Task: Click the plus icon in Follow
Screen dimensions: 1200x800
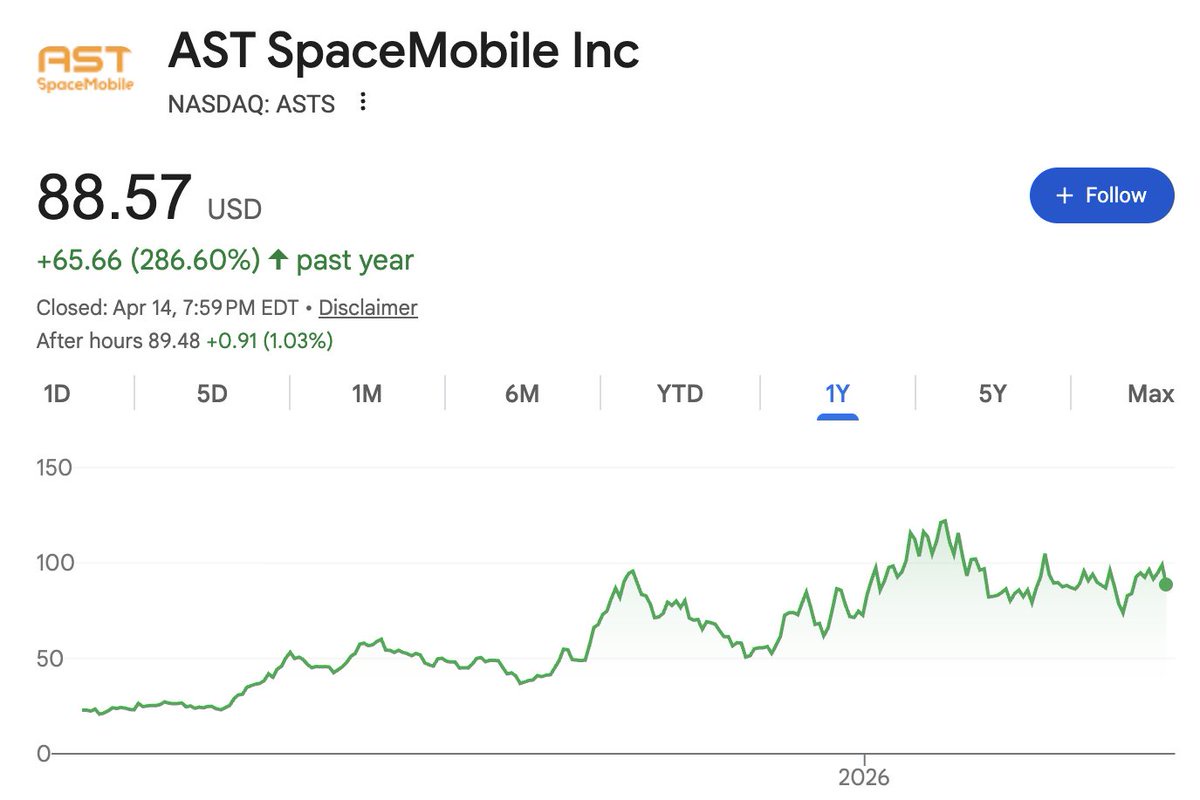Action: (1064, 195)
